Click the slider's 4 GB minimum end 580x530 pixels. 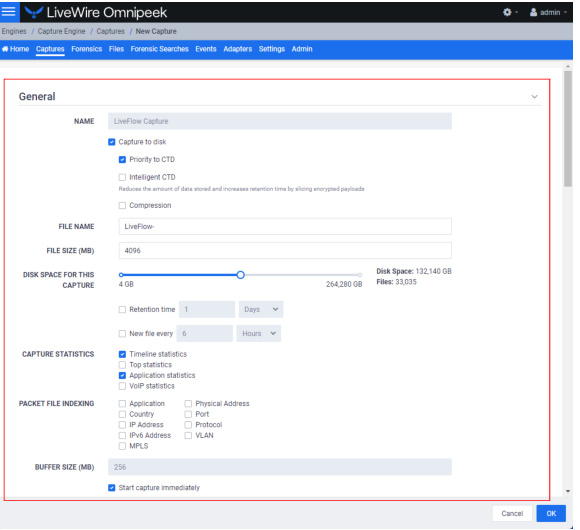click(121, 275)
